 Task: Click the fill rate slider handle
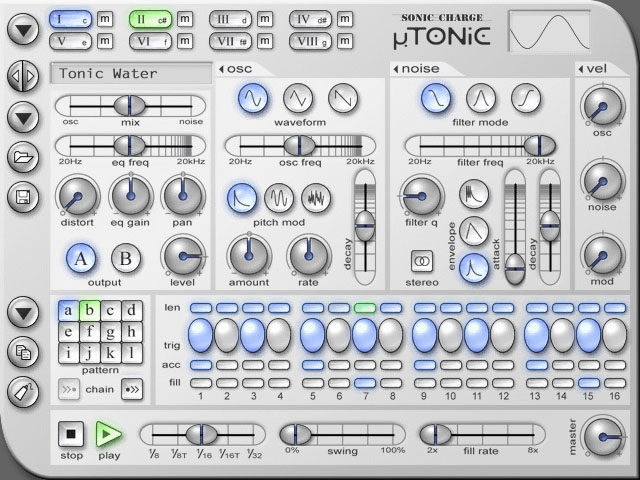pyautogui.click(x=436, y=435)
